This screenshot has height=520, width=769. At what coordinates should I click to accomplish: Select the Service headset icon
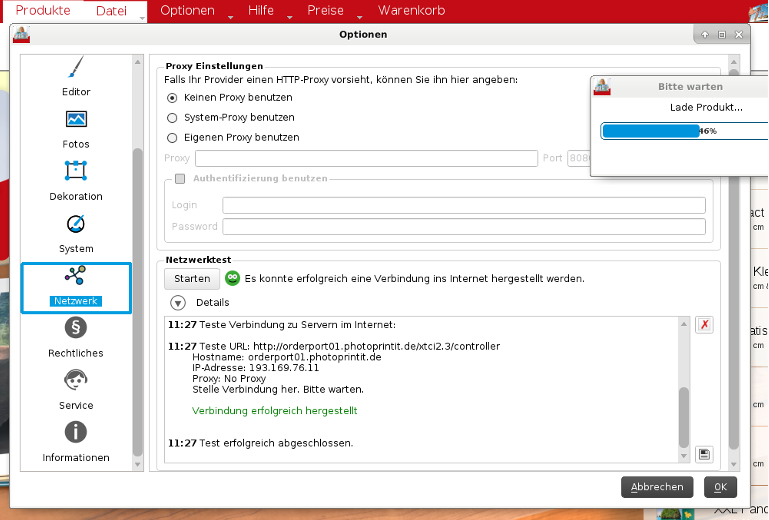(x=76, y=380)
